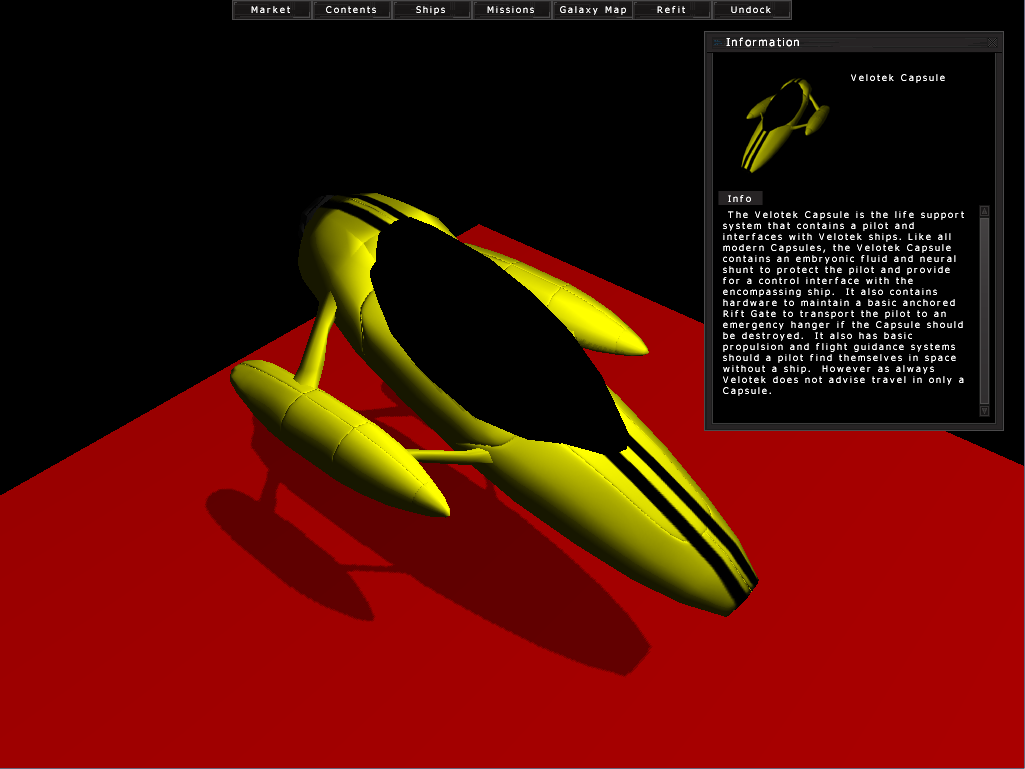Click the icon left of the Information title
This screenshot has width=1025, height=769.
pyautogui.click(x=715, y=42)
